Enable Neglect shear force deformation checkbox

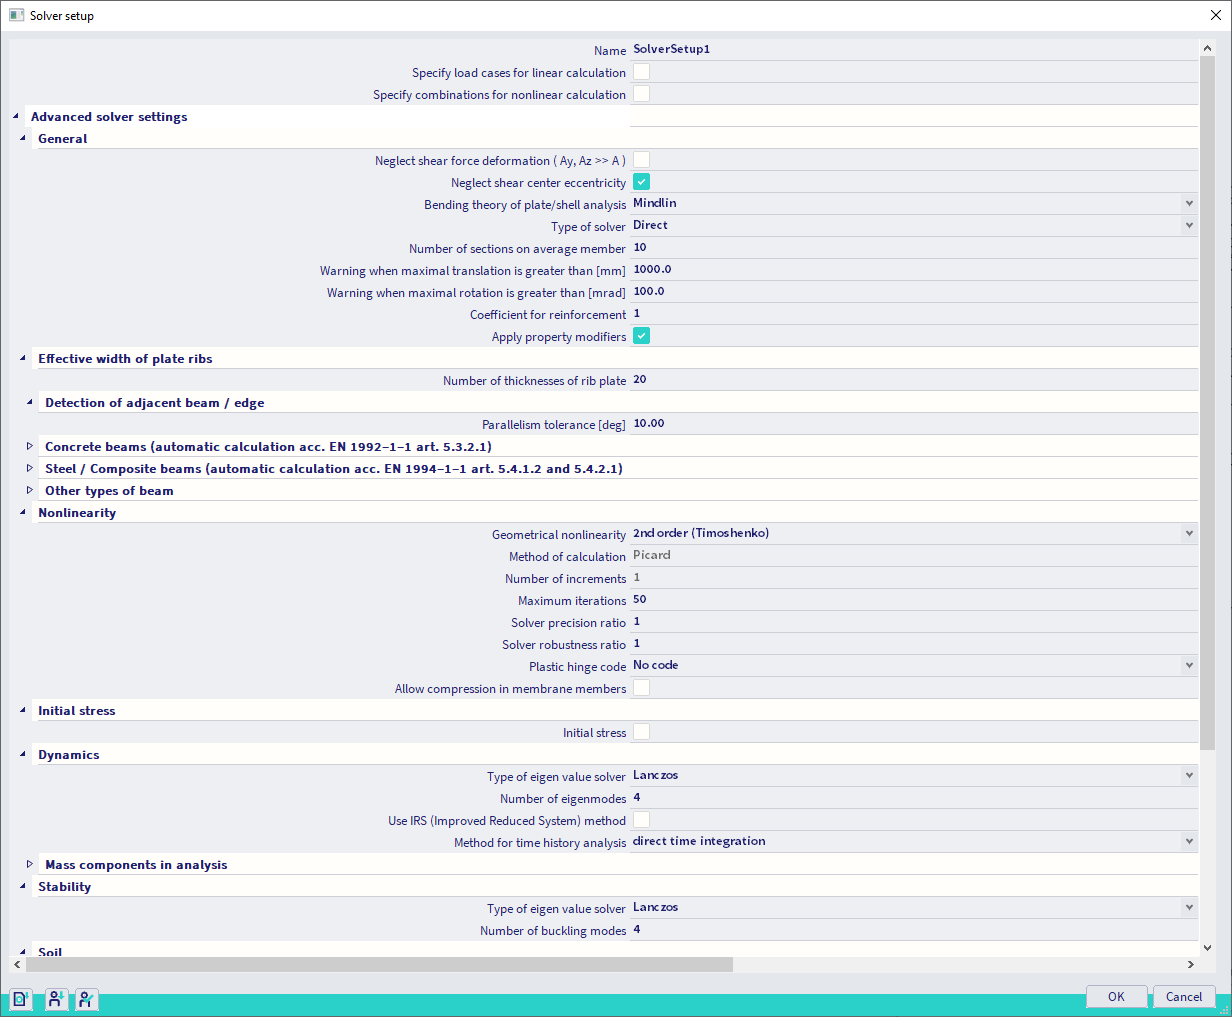coord(641,160)
